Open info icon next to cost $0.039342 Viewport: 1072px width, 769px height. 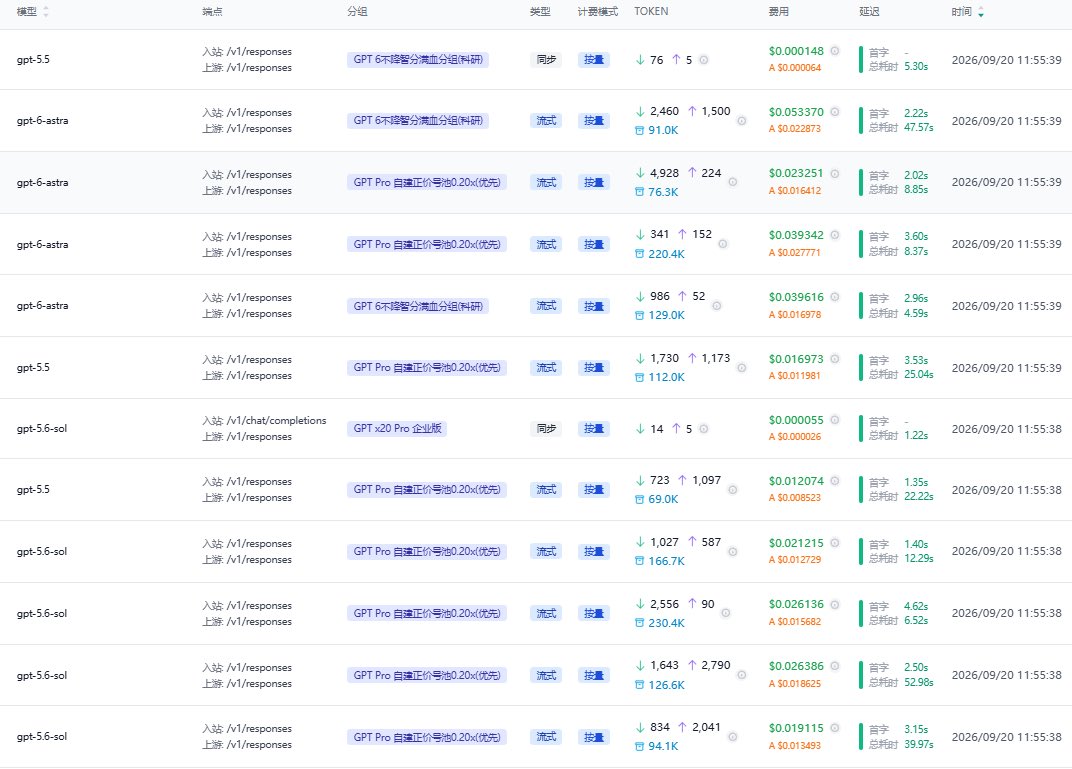(x=835, y=235)
